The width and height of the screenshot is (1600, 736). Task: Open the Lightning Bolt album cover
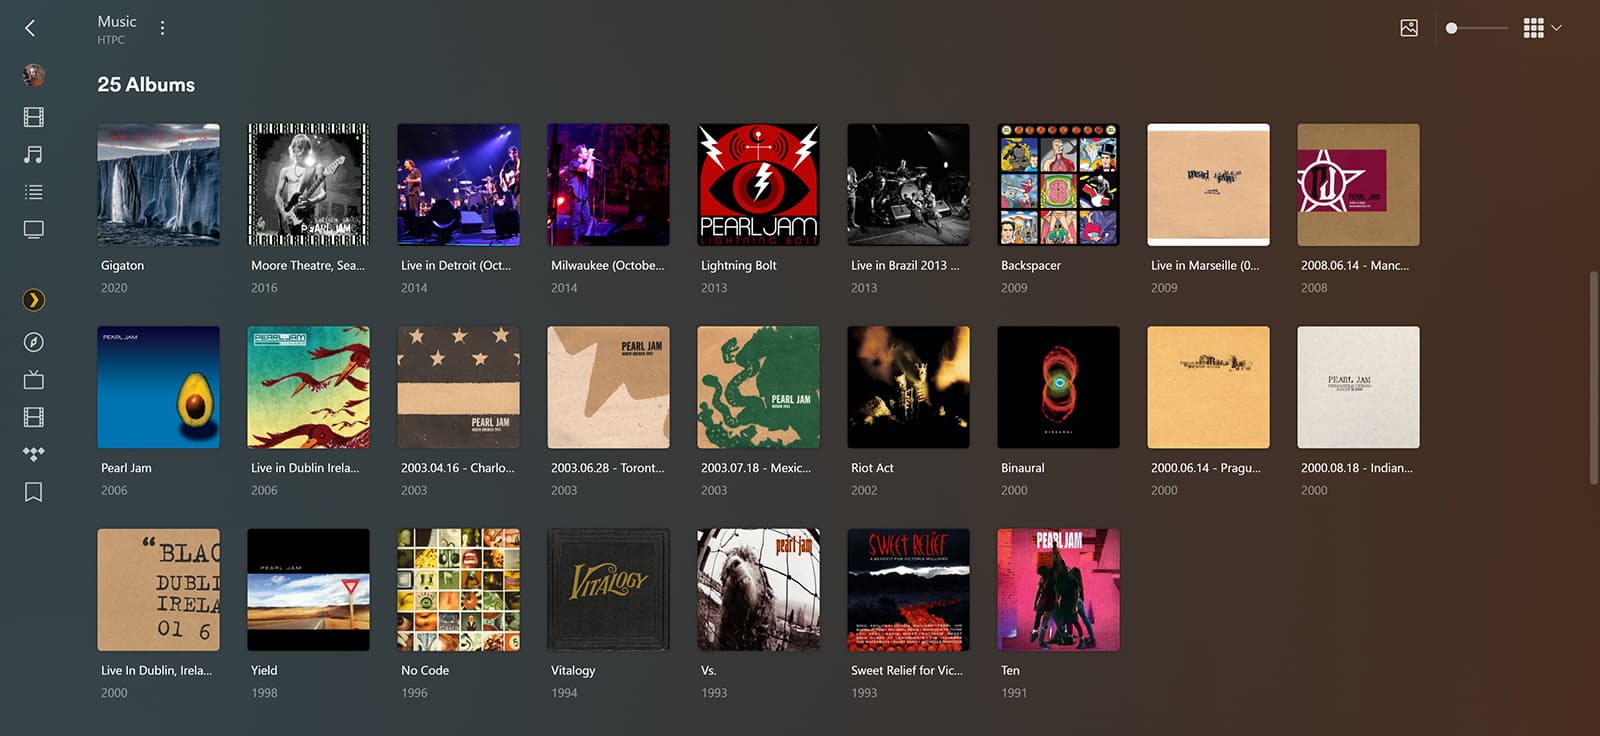tap(758, 185)
